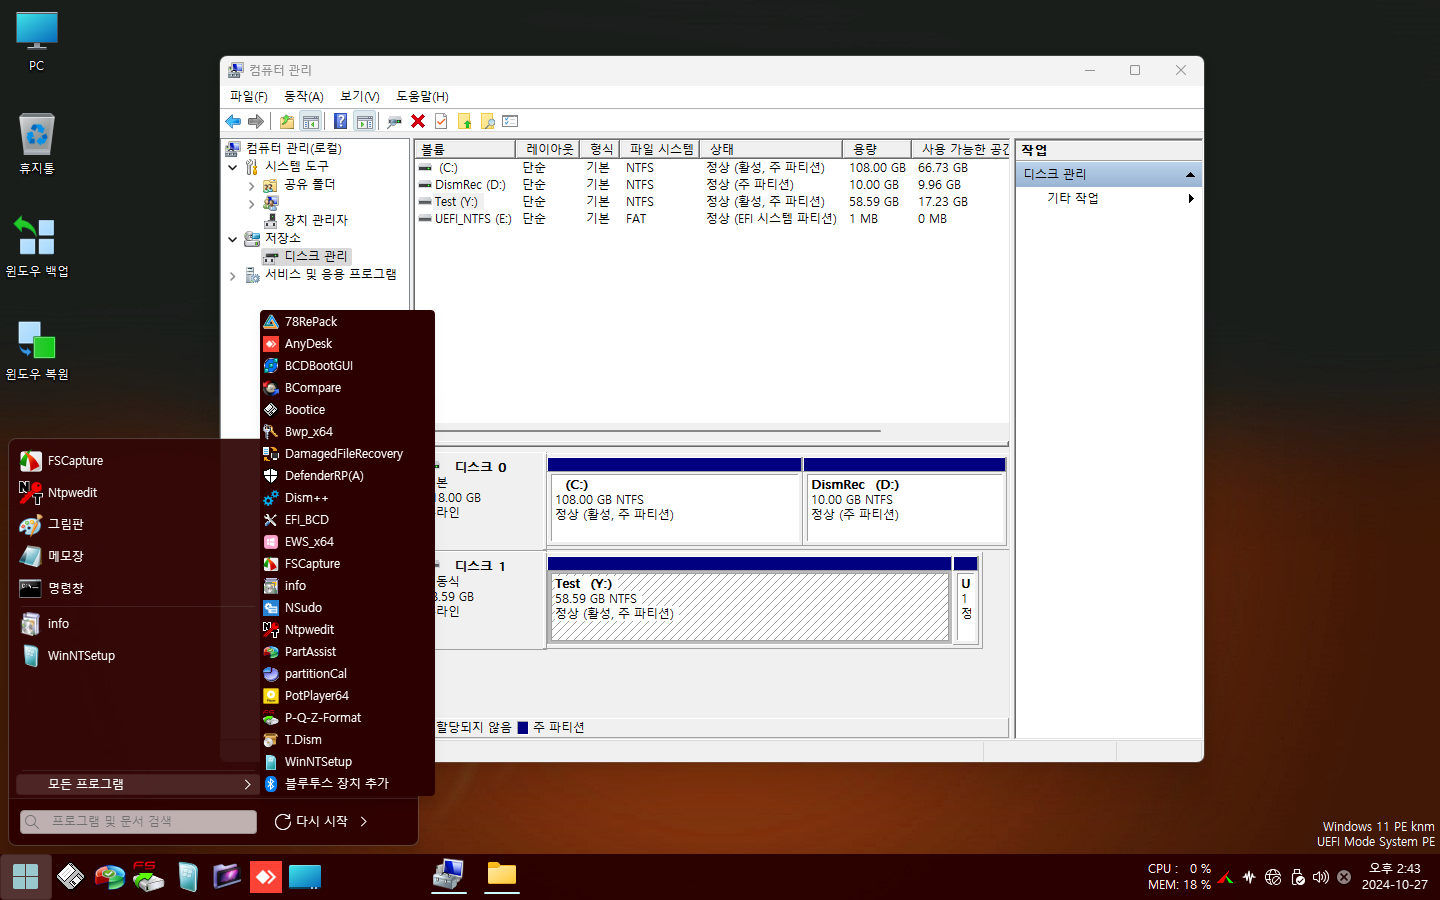This screenshot has height=900, width=1440.
Task: Open AnyDesk from the programs list
Action: pos(346,344)
